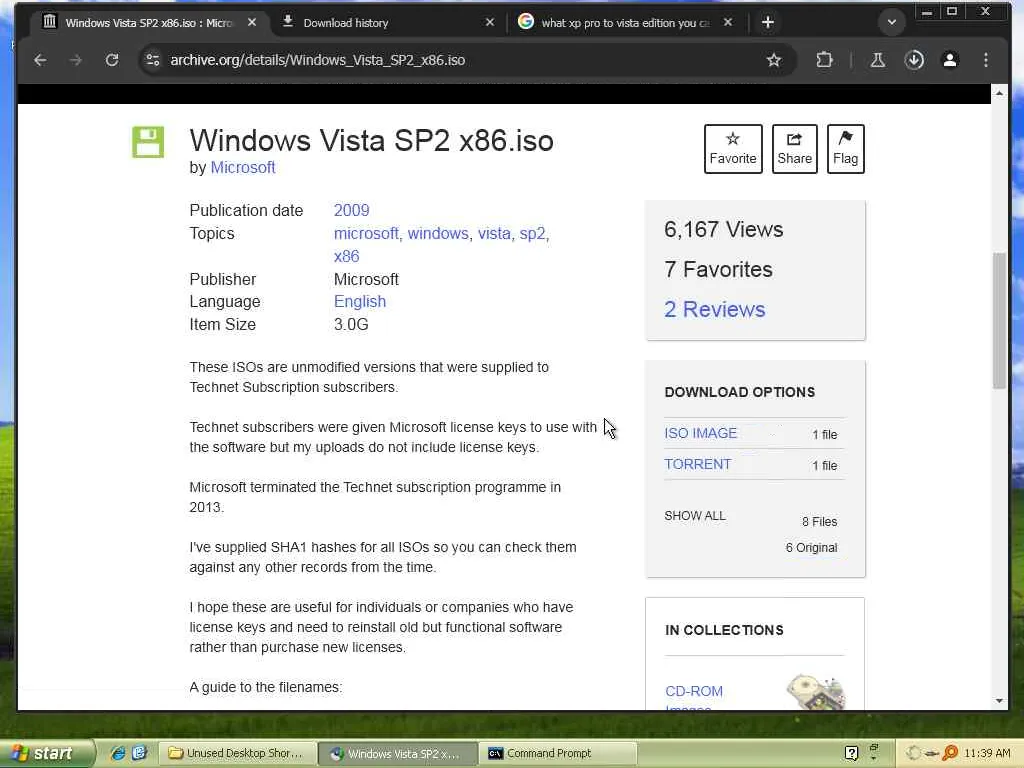Launch Internet Explorer from quick launch
1024x768 pixels.
118,754
